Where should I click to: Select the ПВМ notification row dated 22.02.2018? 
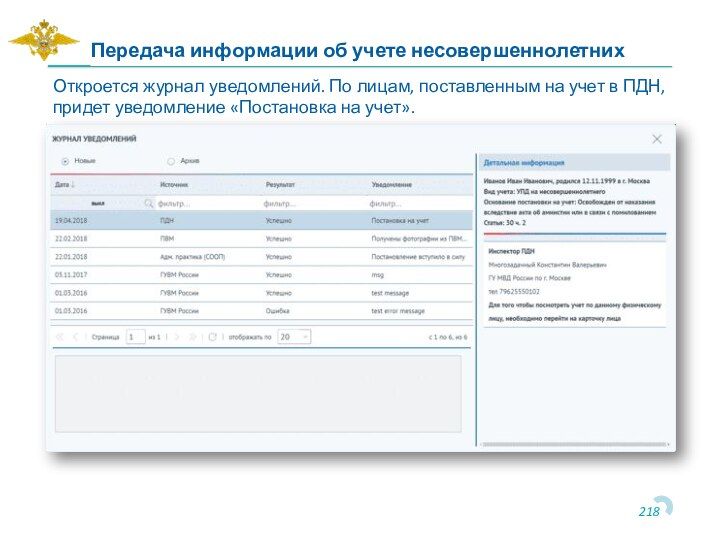click(x=260, y=239)
